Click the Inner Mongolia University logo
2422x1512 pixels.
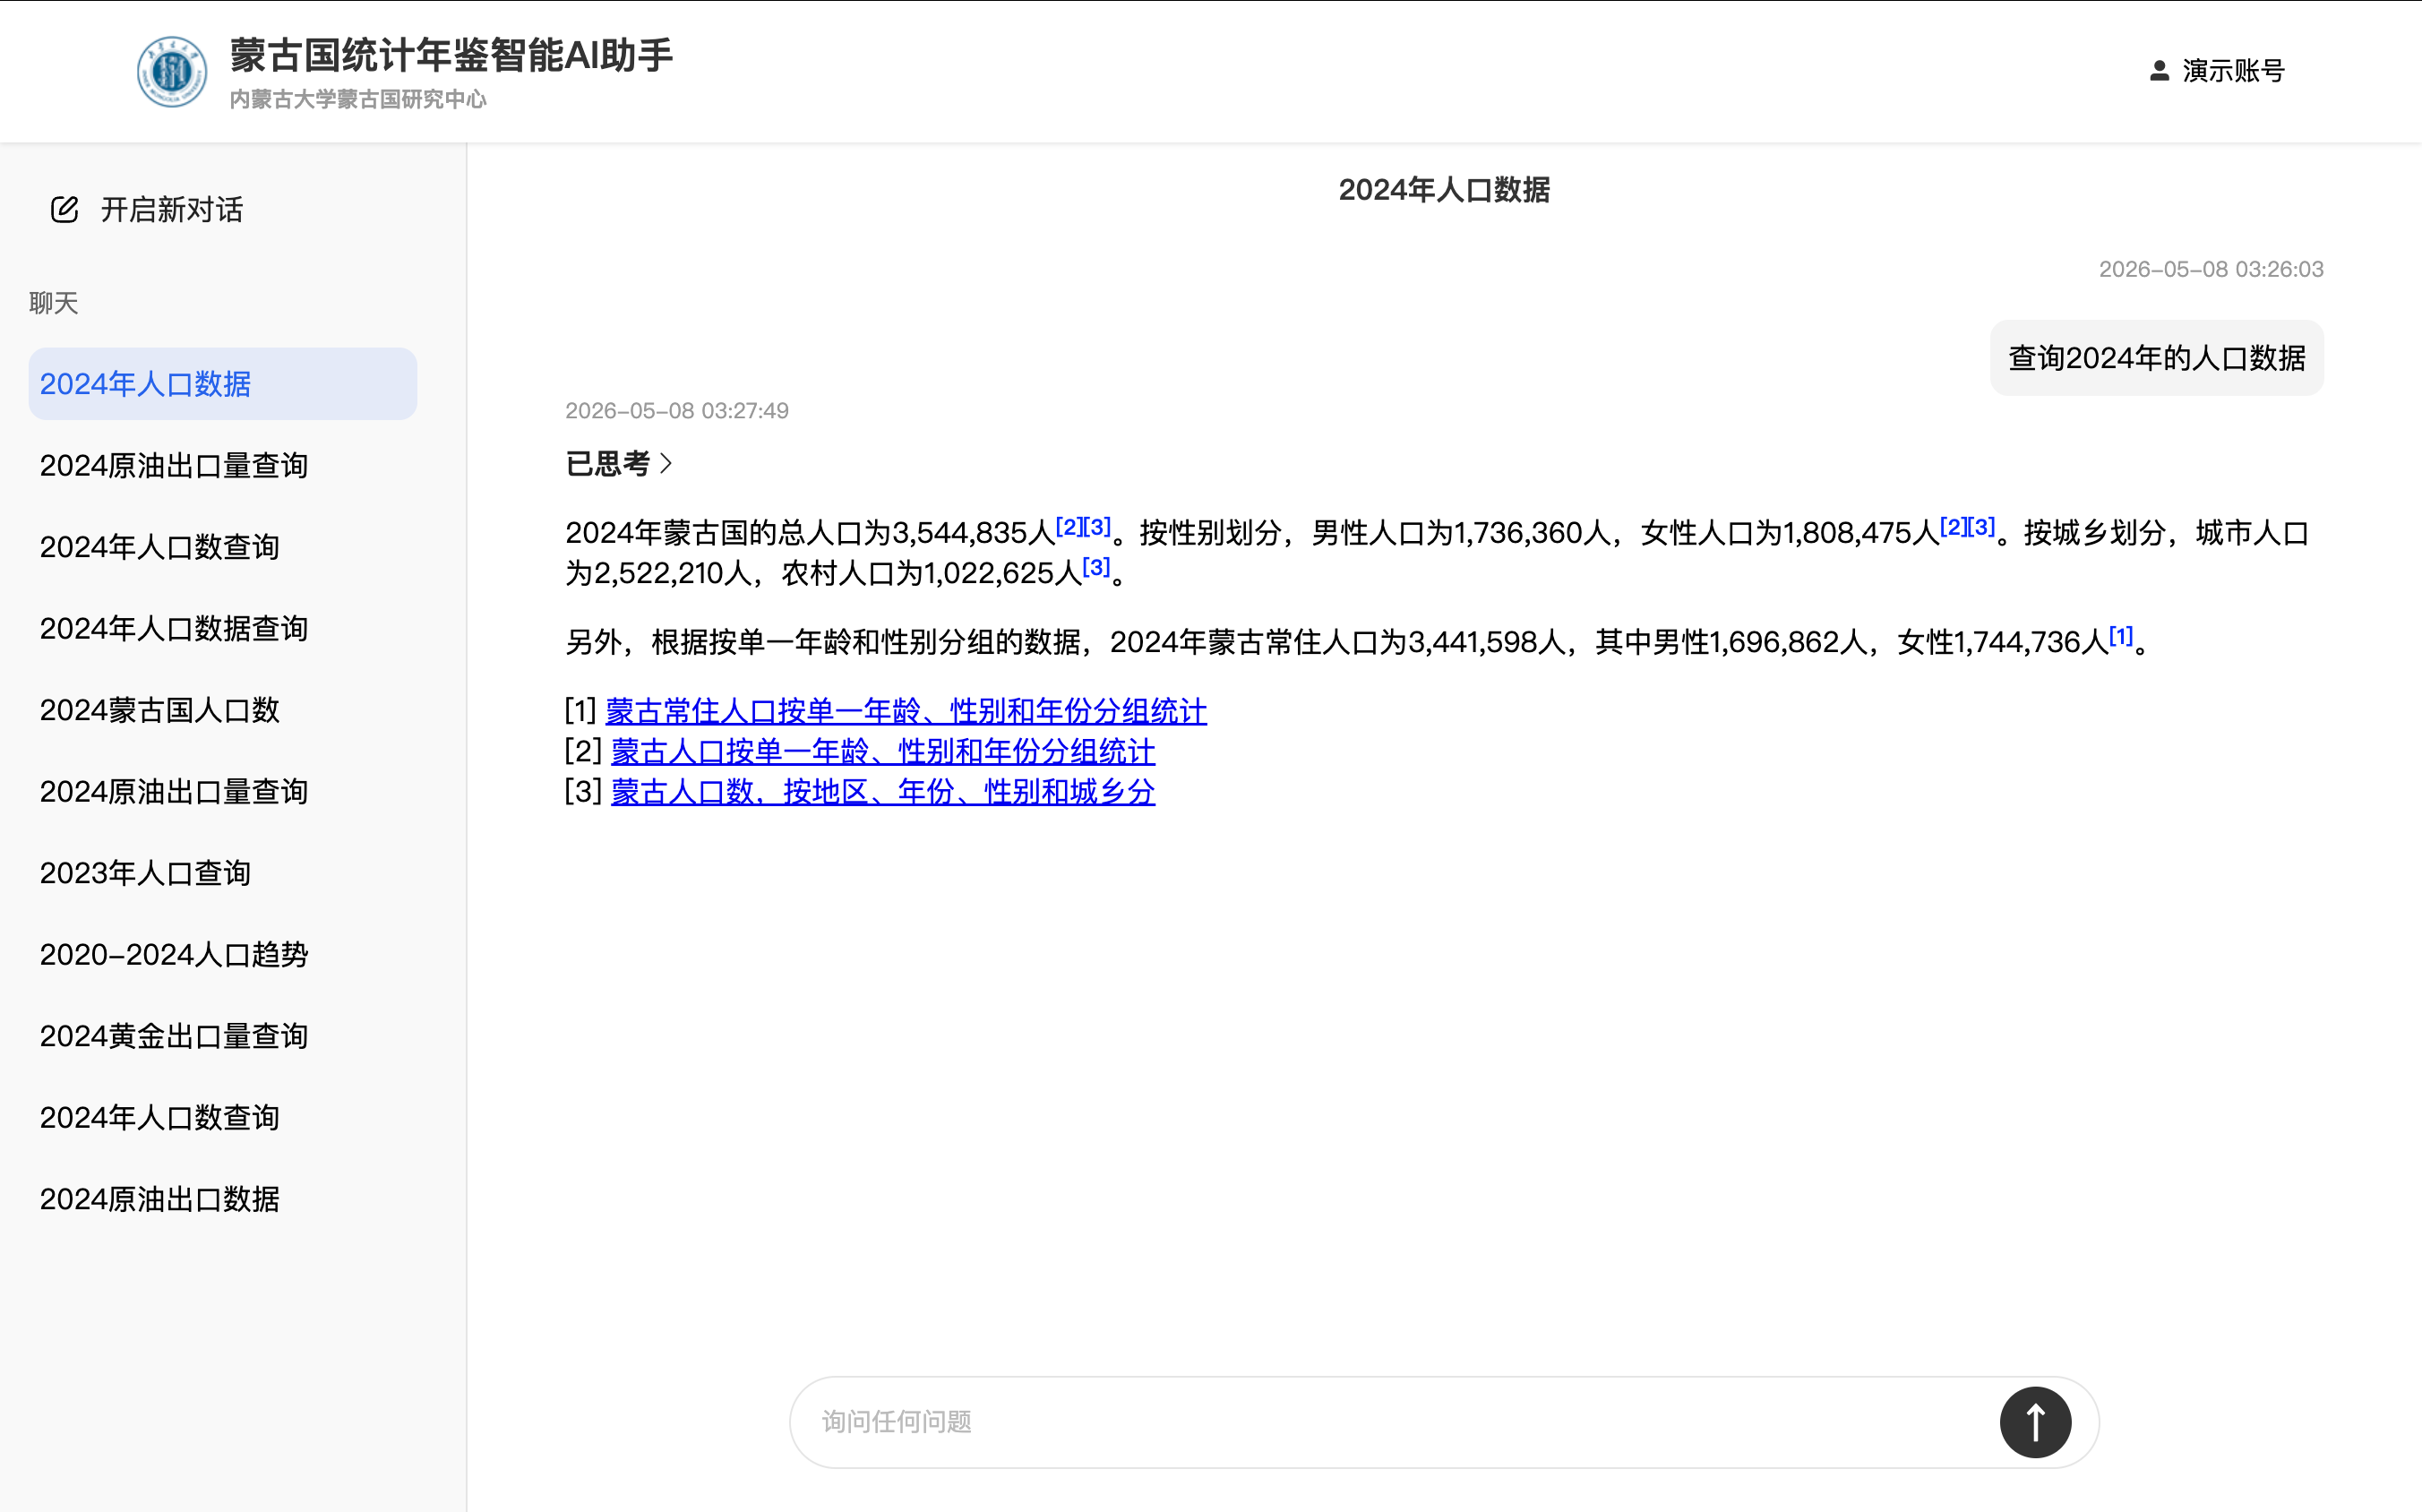coord(172,71)
